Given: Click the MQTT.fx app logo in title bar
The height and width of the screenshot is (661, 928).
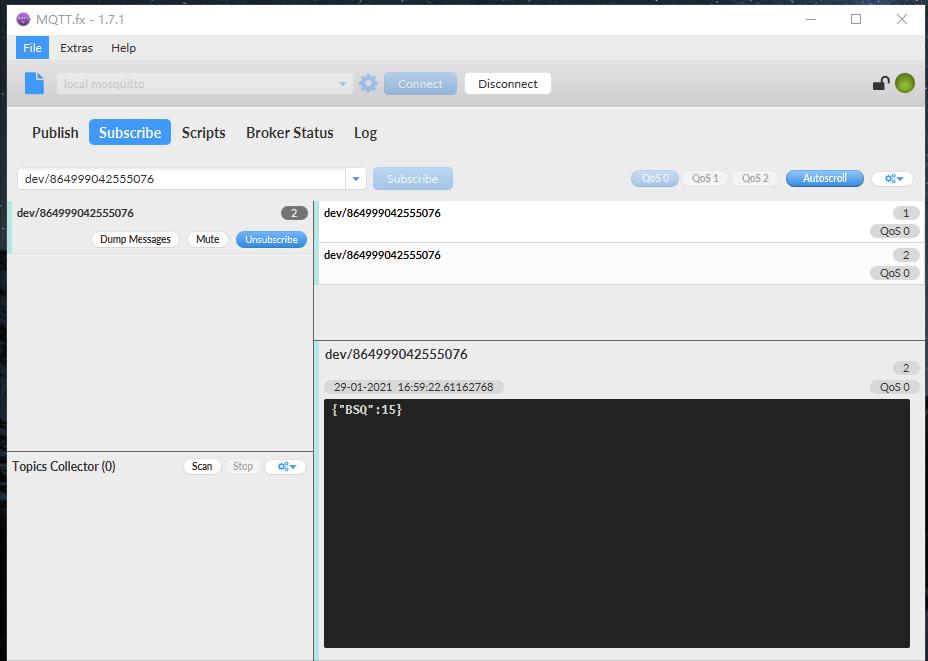Looking at the screenshot, I should coord(24,19).
